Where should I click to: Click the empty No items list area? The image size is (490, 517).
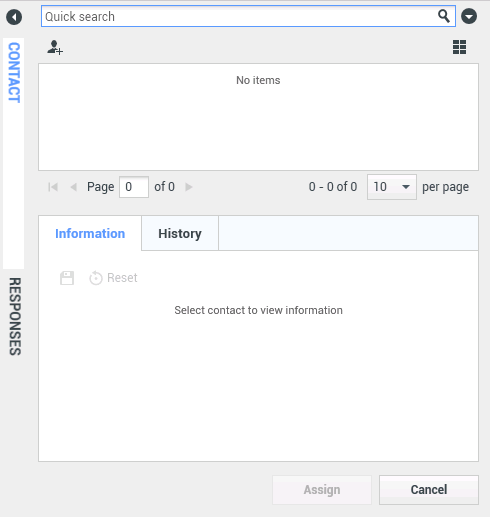(258, 117)
